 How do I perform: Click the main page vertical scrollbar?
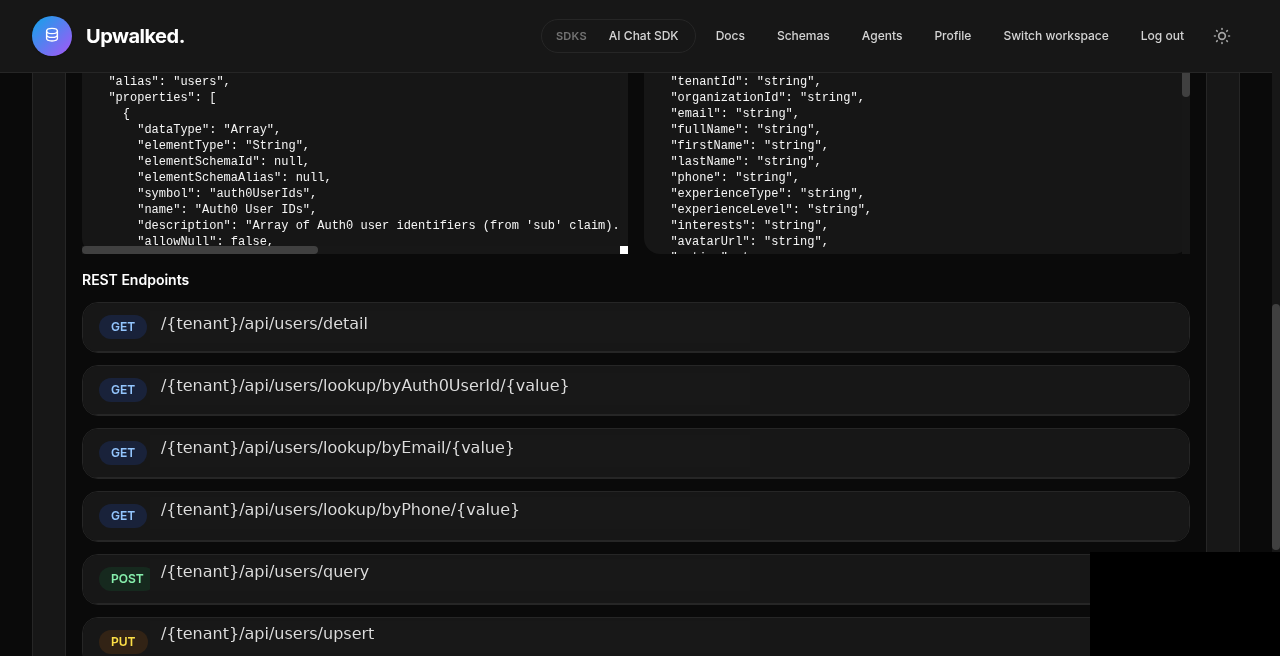1275,427
